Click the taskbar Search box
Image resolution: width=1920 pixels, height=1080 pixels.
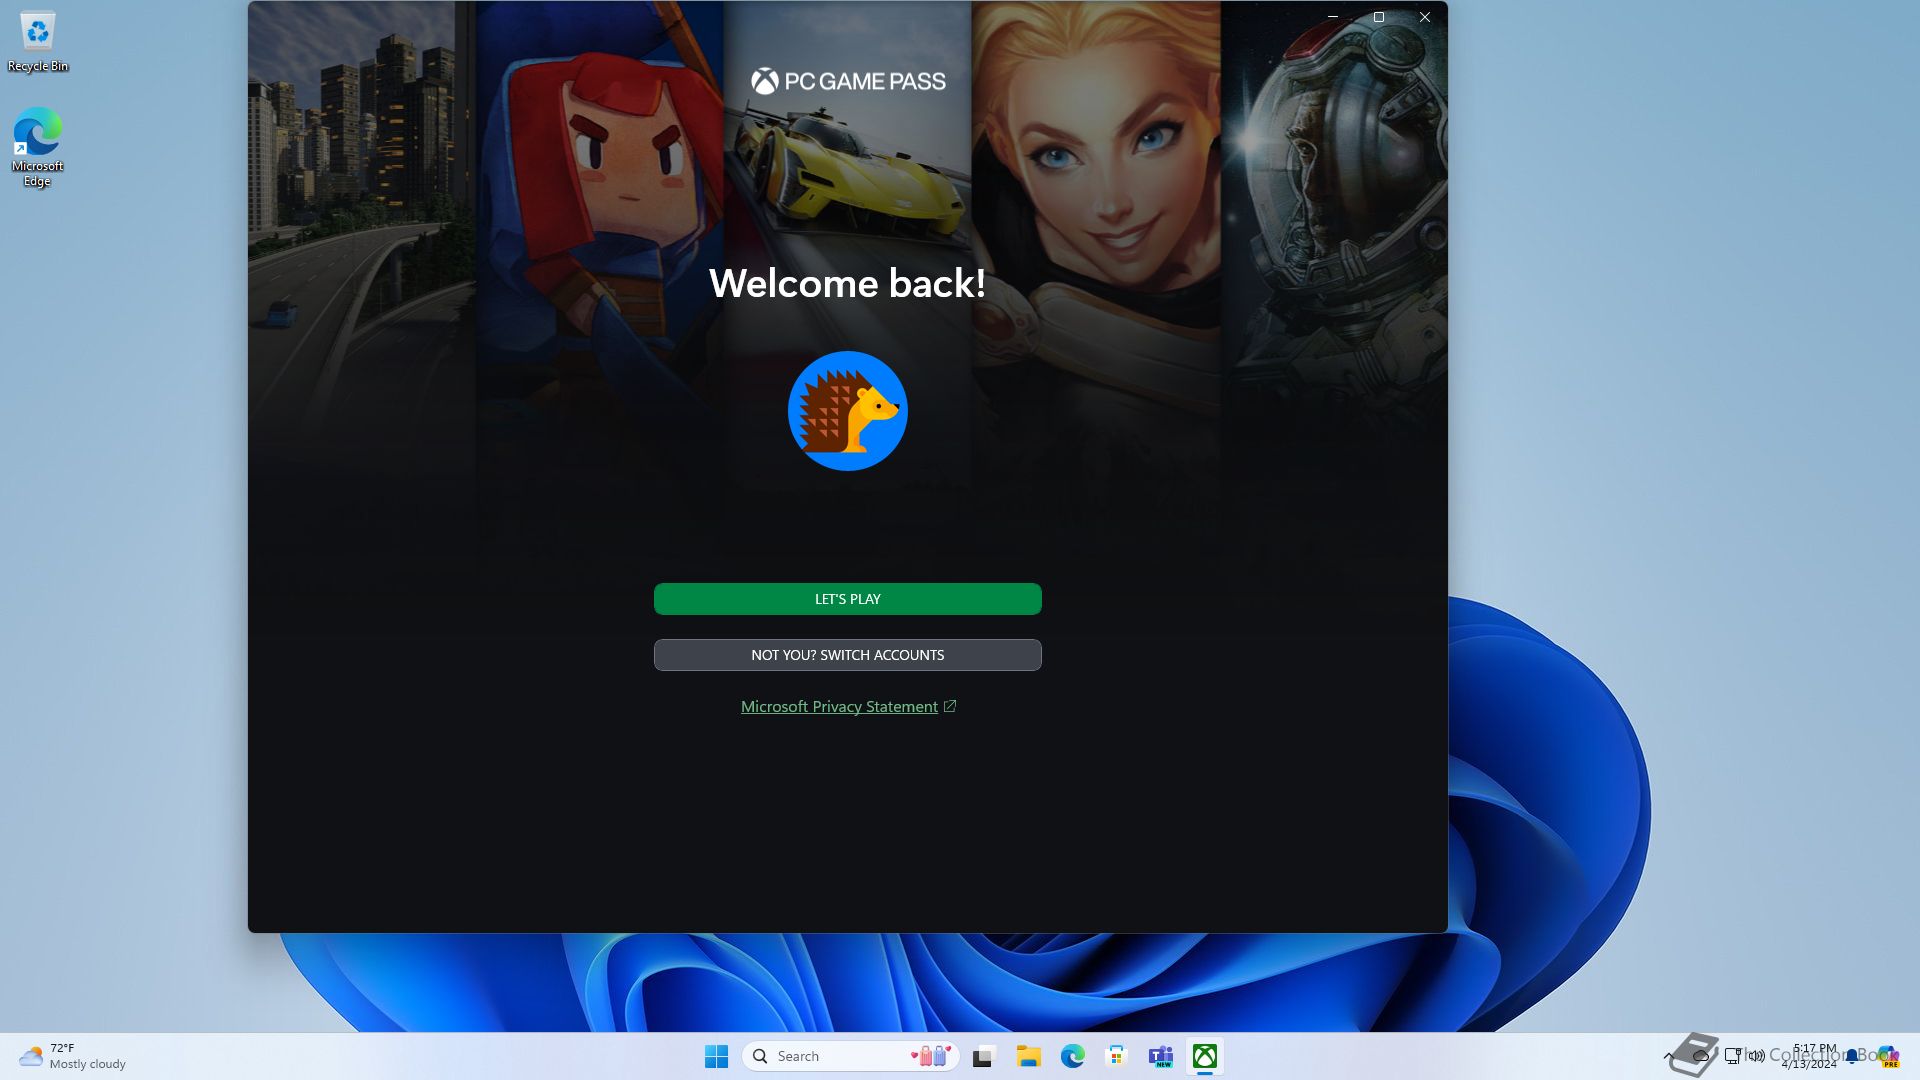click(x=851, y=1056)
